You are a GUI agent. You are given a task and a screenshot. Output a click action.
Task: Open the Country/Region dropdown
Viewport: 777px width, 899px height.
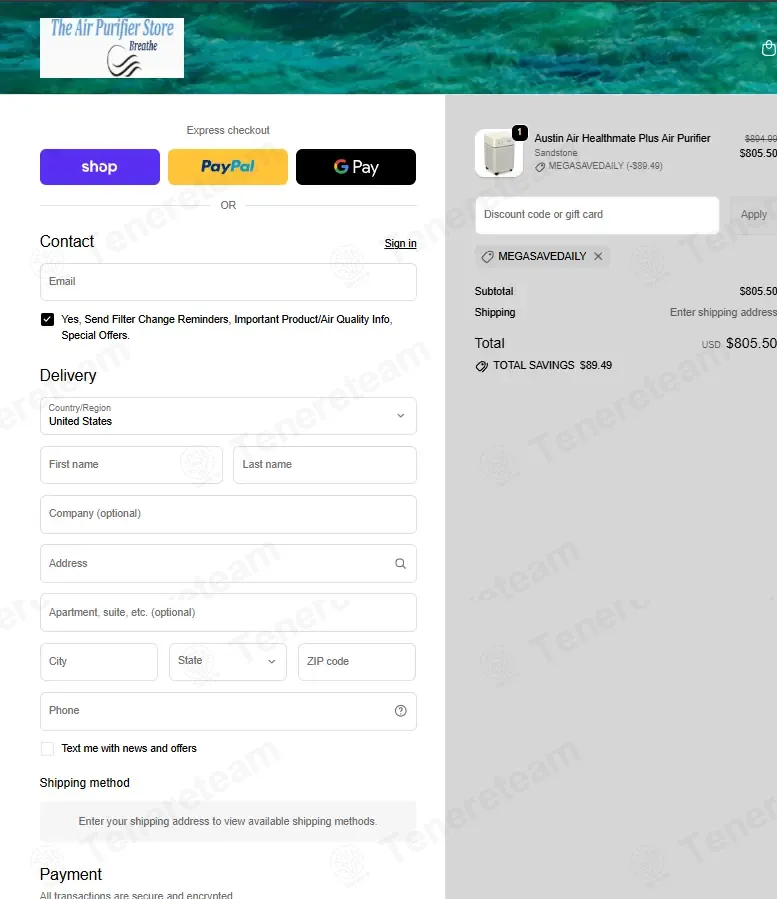pyautogui.click(x=228, y=416)
